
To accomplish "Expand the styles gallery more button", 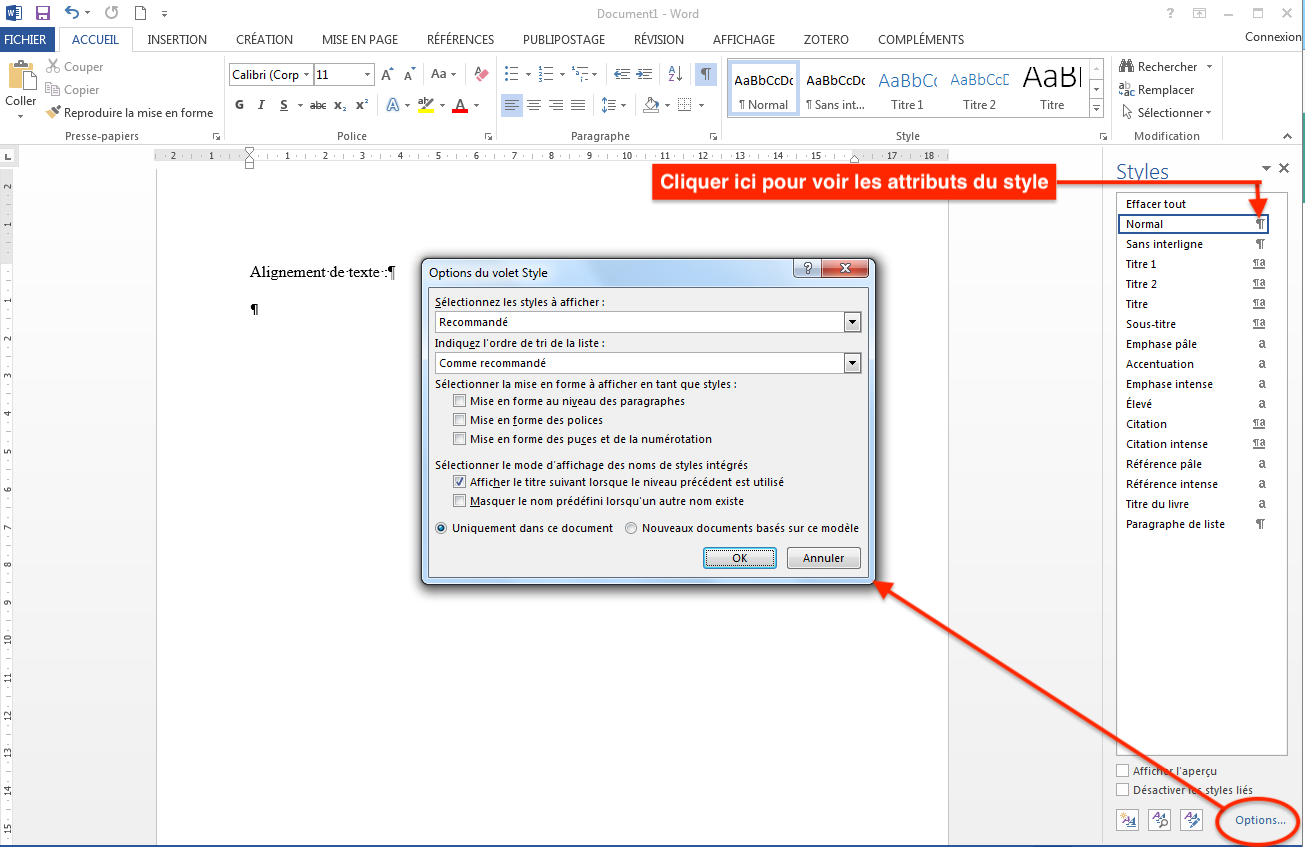I will 1096,108.
